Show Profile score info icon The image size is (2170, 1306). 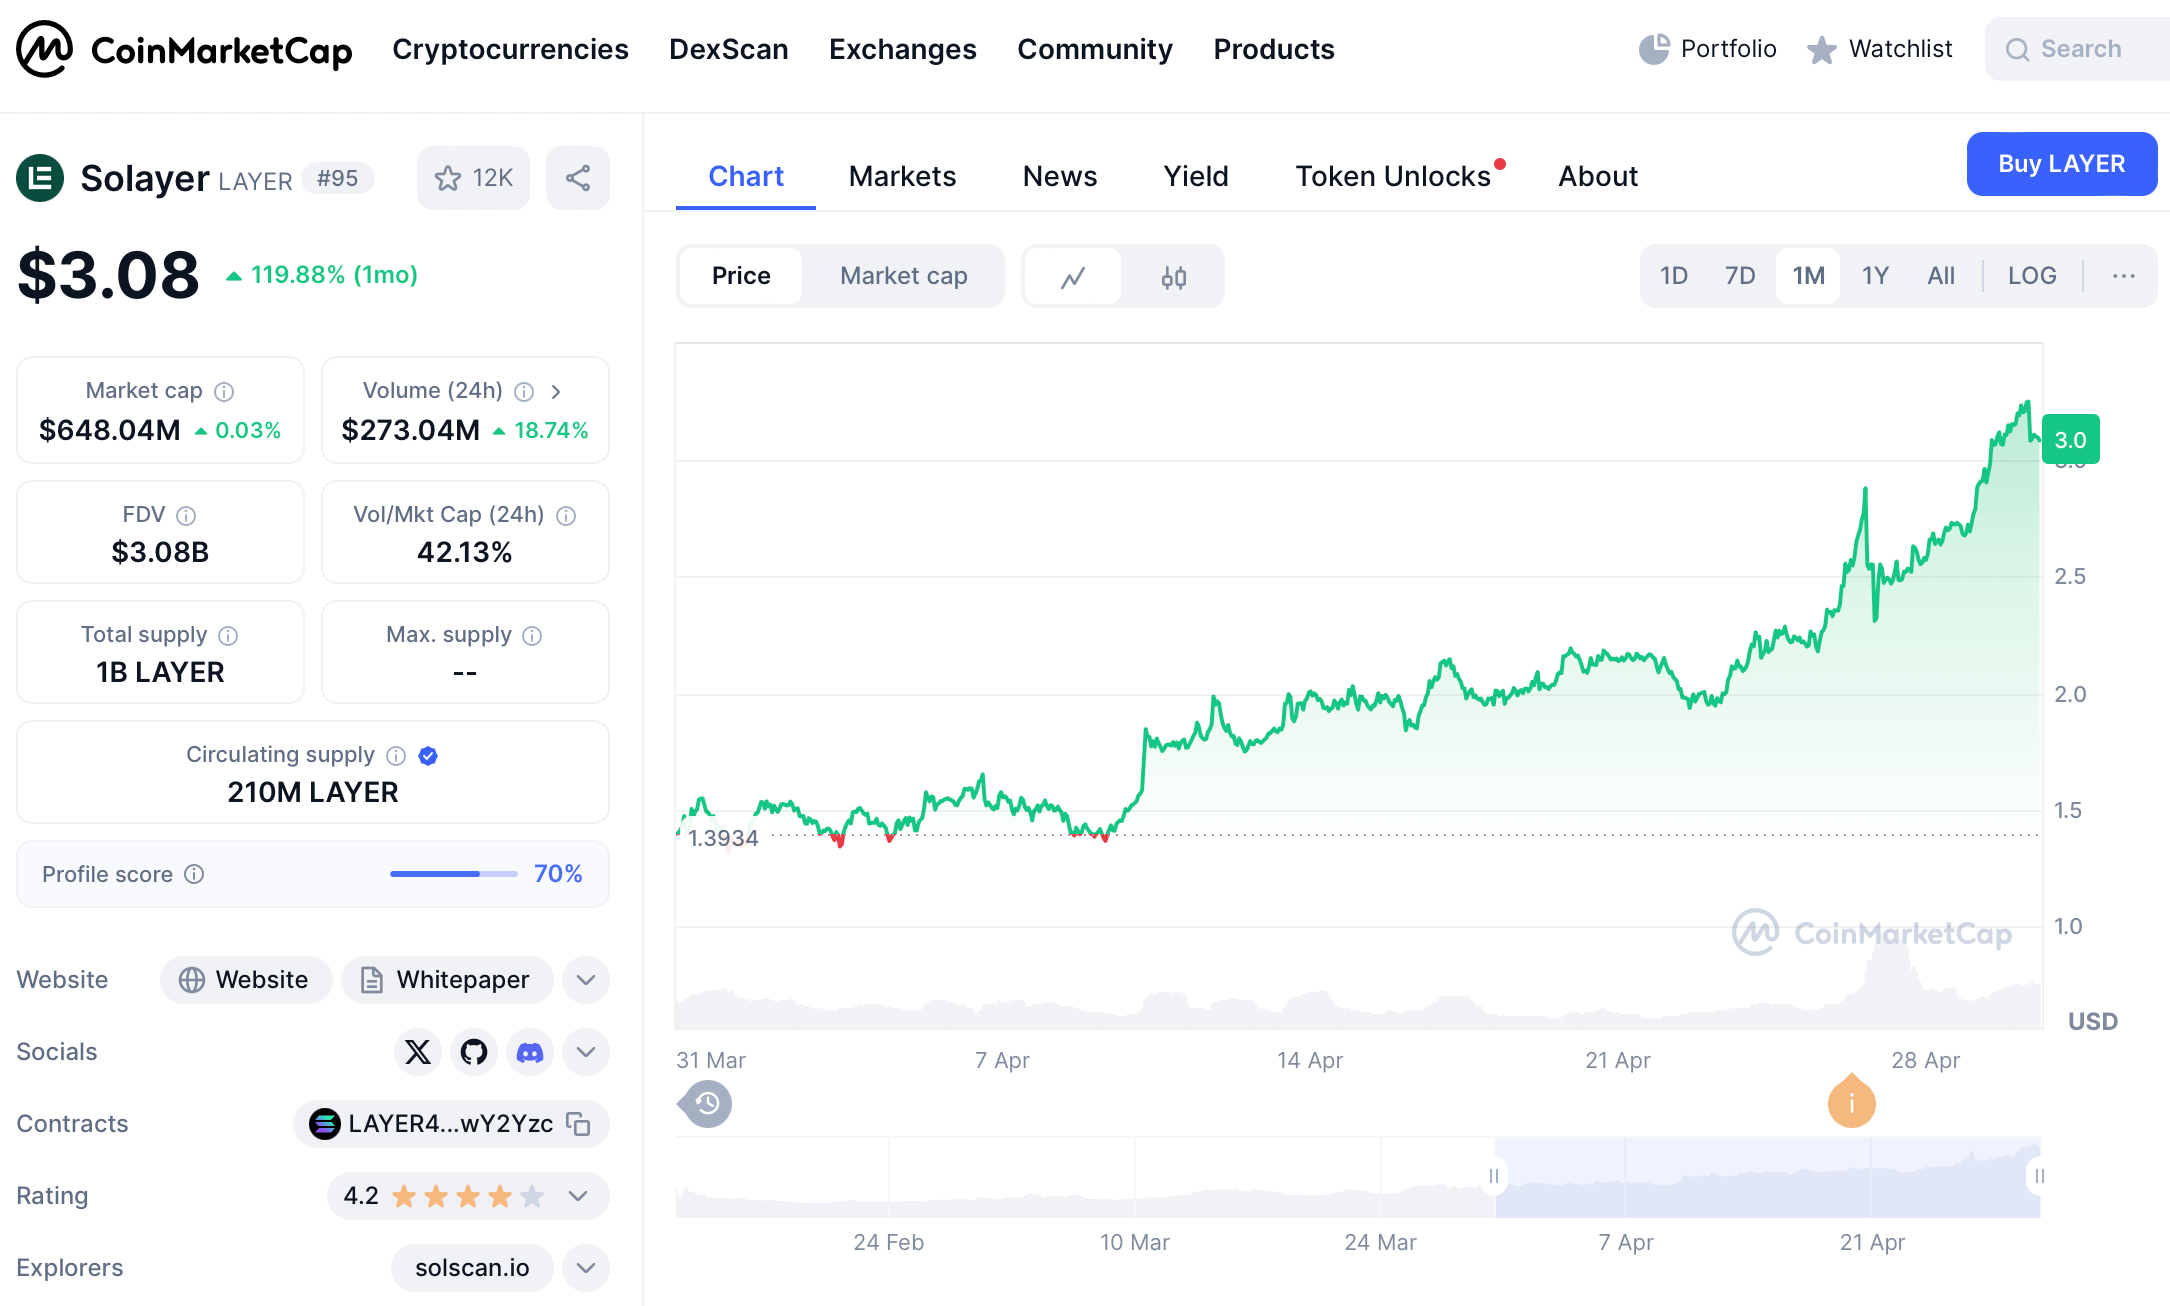tap(195, 874)
